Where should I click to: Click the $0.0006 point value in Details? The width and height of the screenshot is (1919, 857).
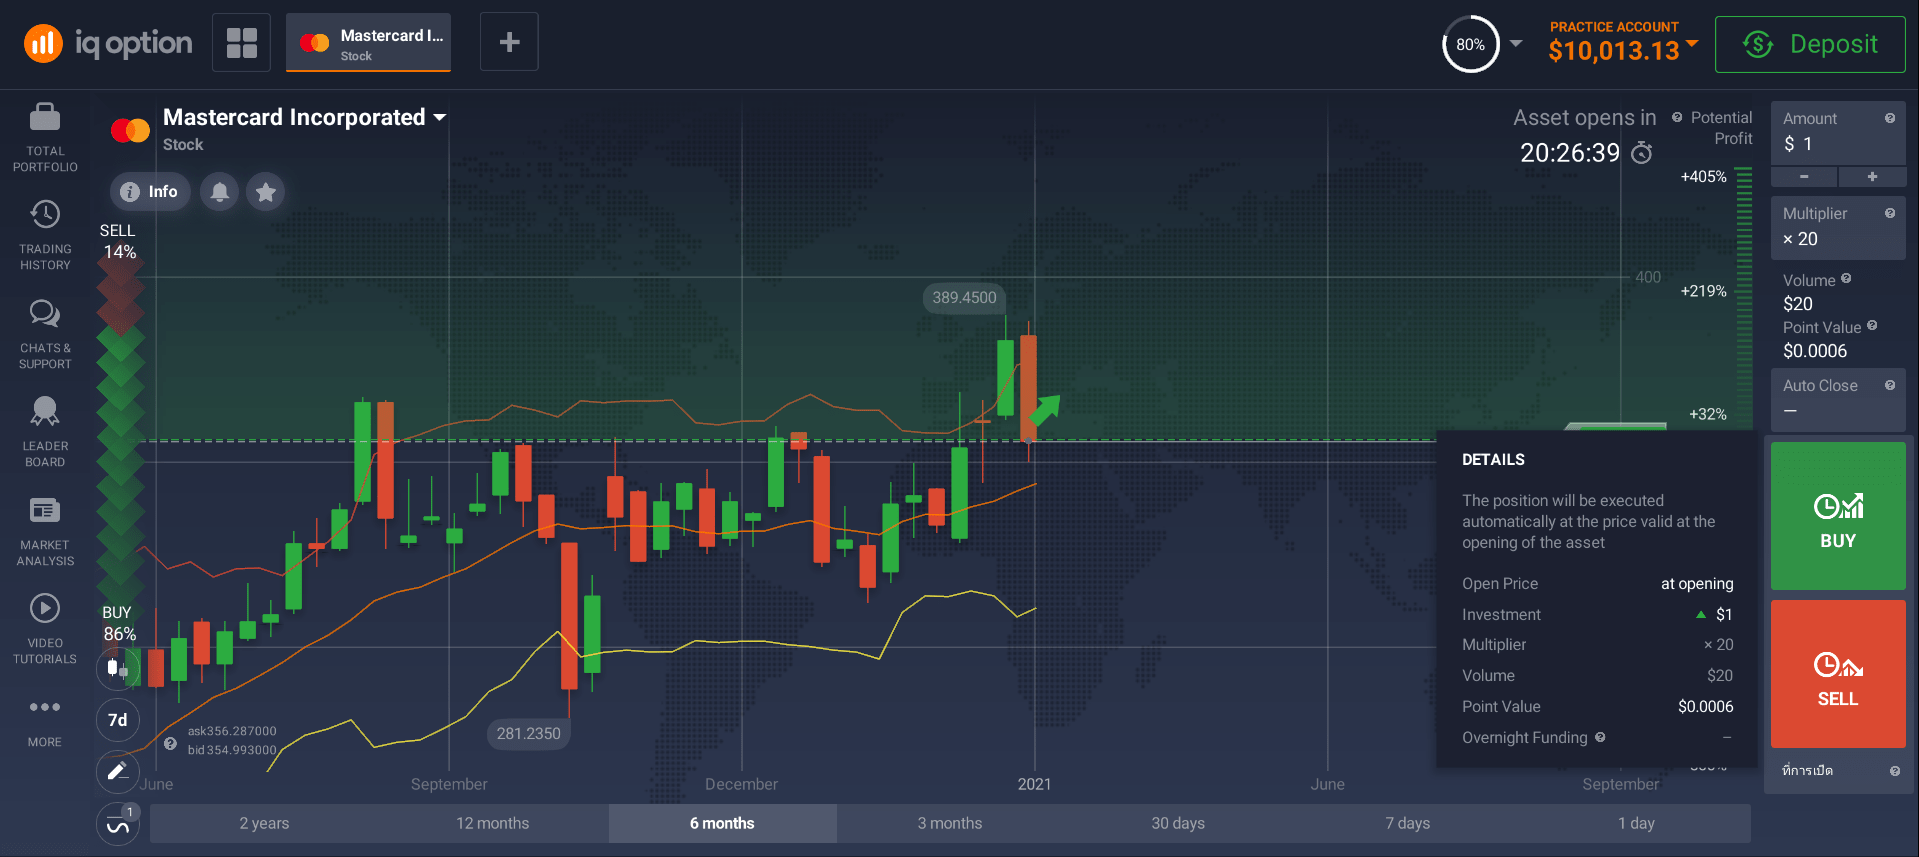pyautogui.click(x=1705, y=706)
